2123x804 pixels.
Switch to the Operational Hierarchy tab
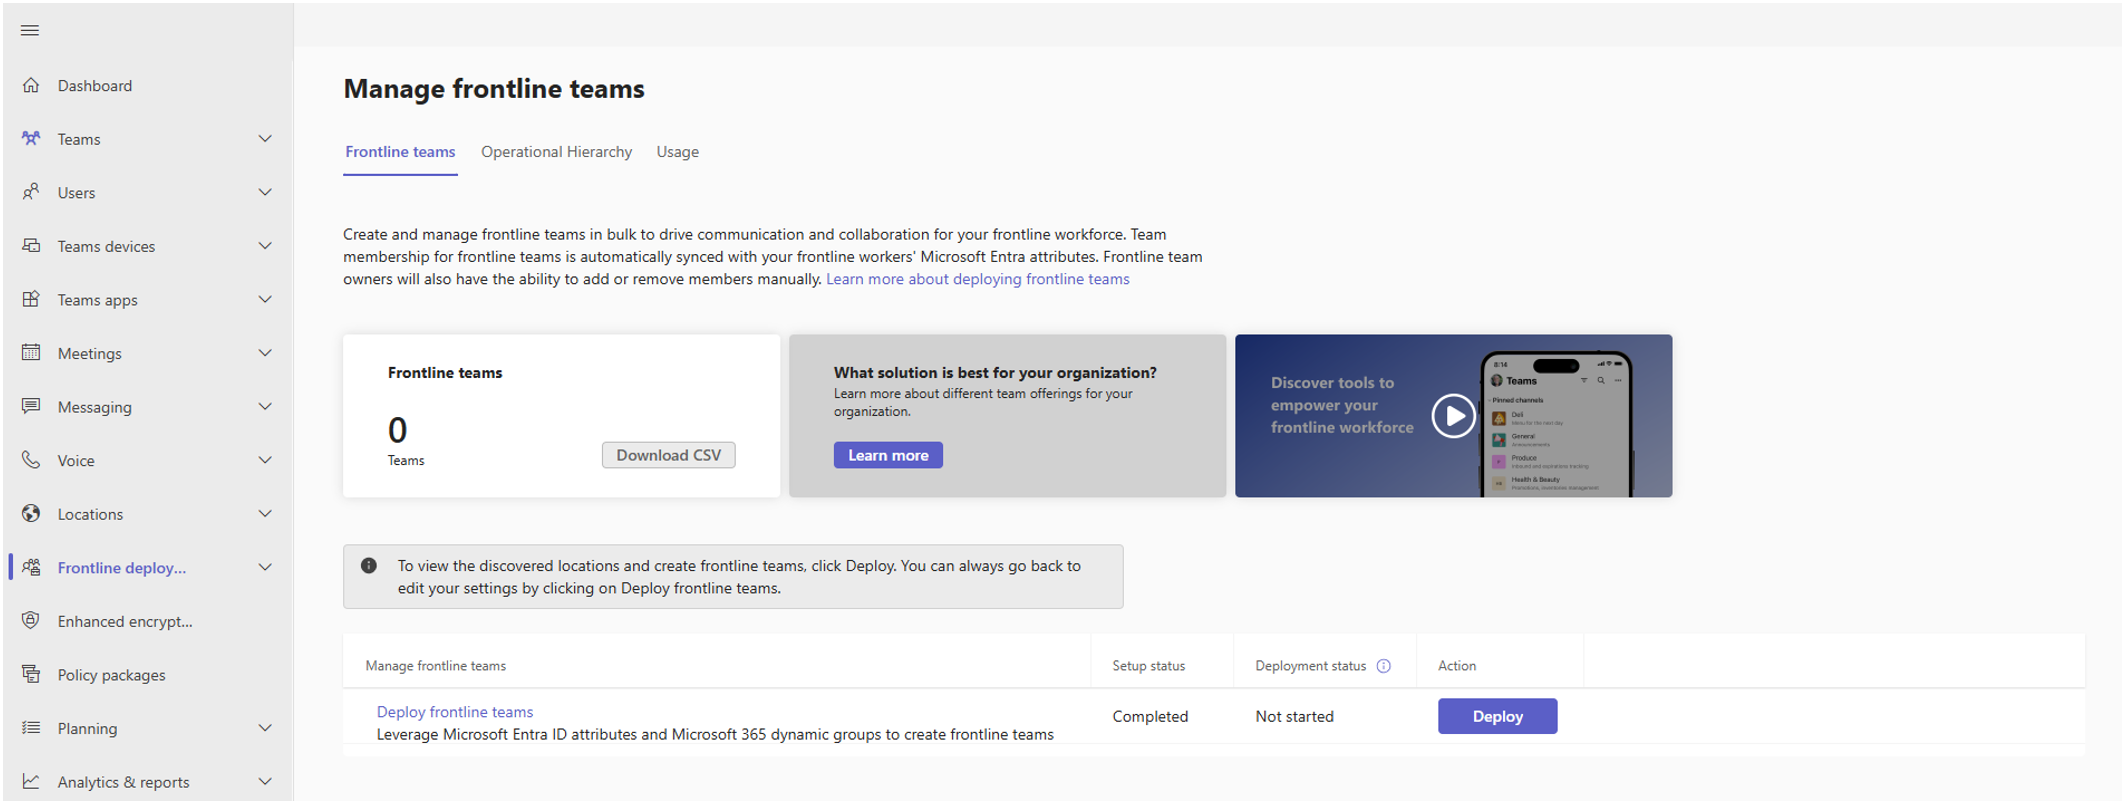[x=556, y=152]
